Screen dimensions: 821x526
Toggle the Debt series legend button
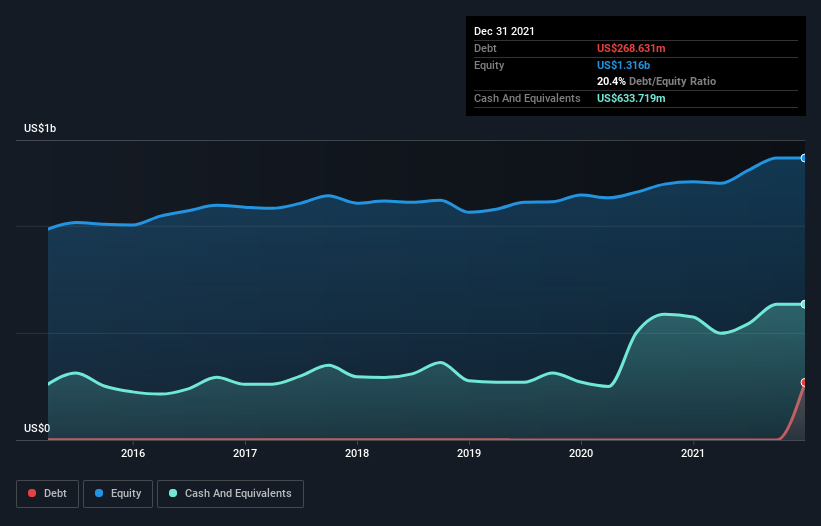(x=48, y=494)
